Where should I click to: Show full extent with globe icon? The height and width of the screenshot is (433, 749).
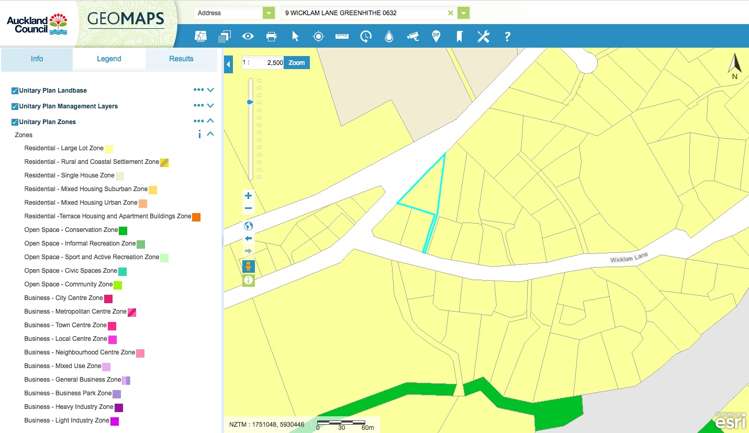[x=248, y=226]
